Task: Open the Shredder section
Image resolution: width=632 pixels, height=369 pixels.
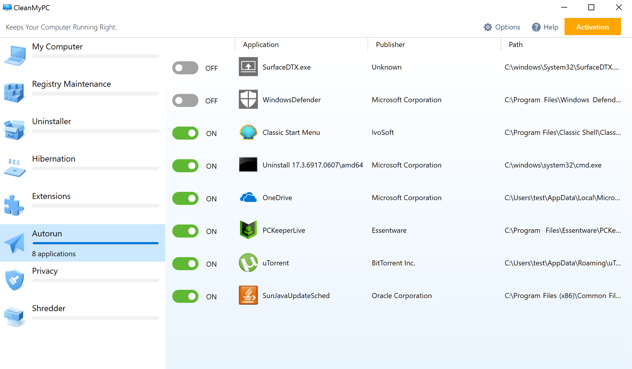Action: (x=82, y=317)
